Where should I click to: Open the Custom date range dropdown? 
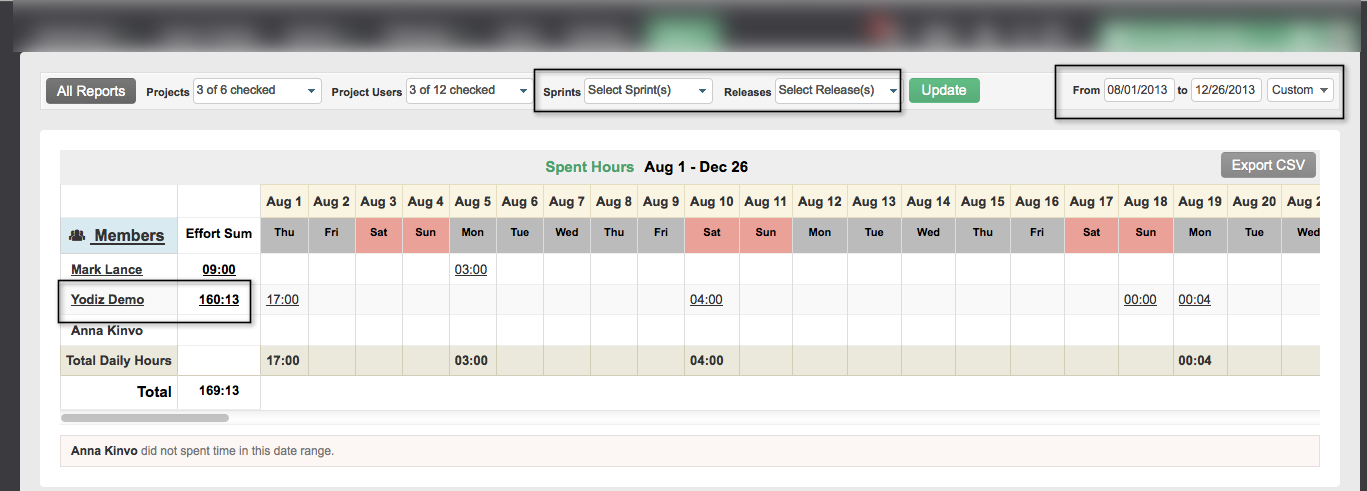point(1300,90)
